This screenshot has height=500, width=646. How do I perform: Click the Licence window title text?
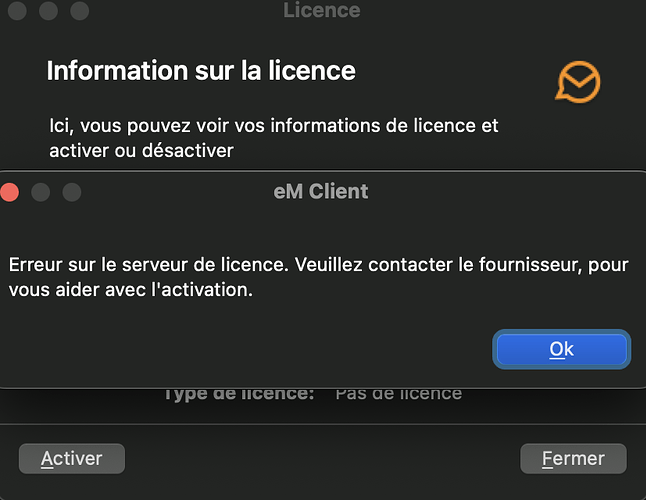(321, 11)
